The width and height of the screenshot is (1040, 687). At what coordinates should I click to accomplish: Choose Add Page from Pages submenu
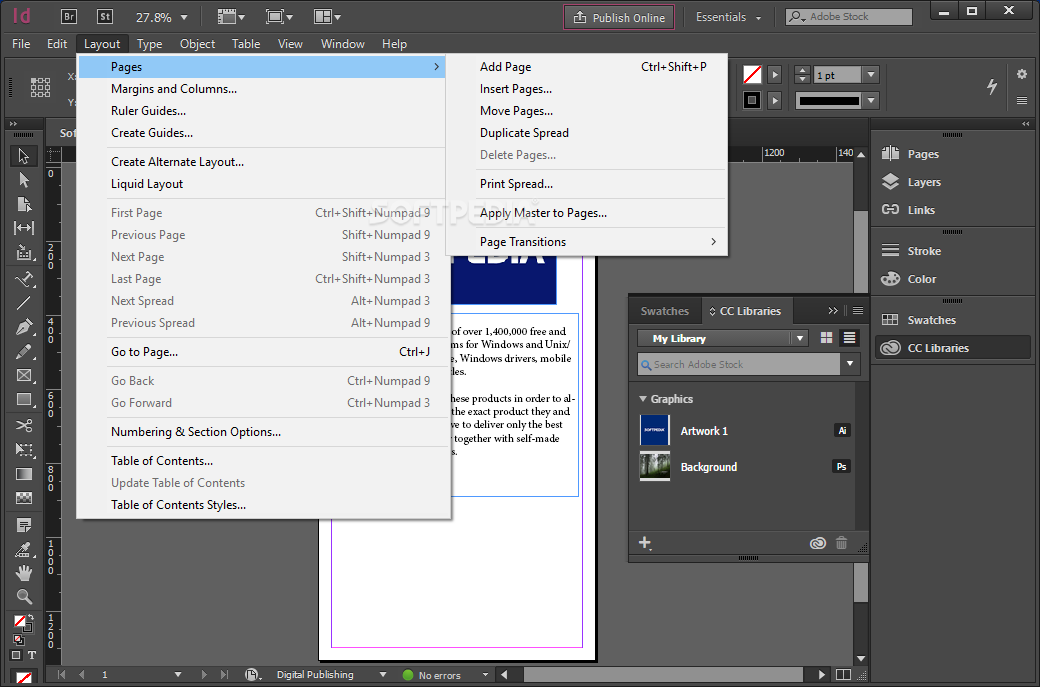tap(587, 67)
